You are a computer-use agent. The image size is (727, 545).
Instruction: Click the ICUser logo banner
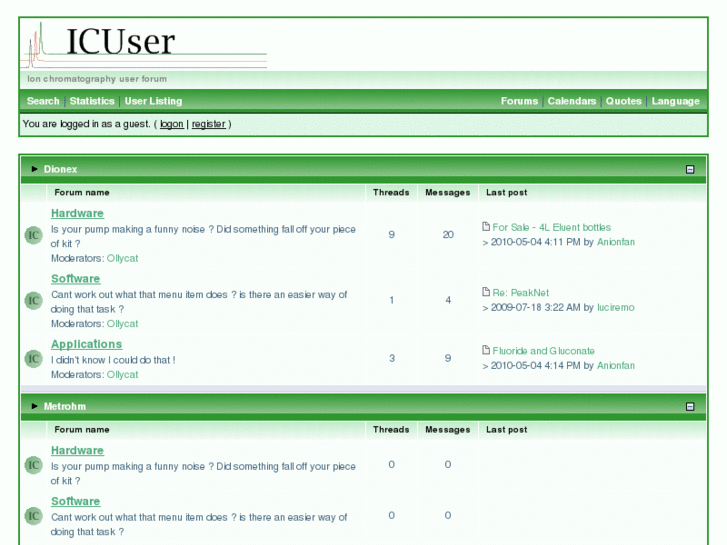pyautogui.click(x=144, y=45)
